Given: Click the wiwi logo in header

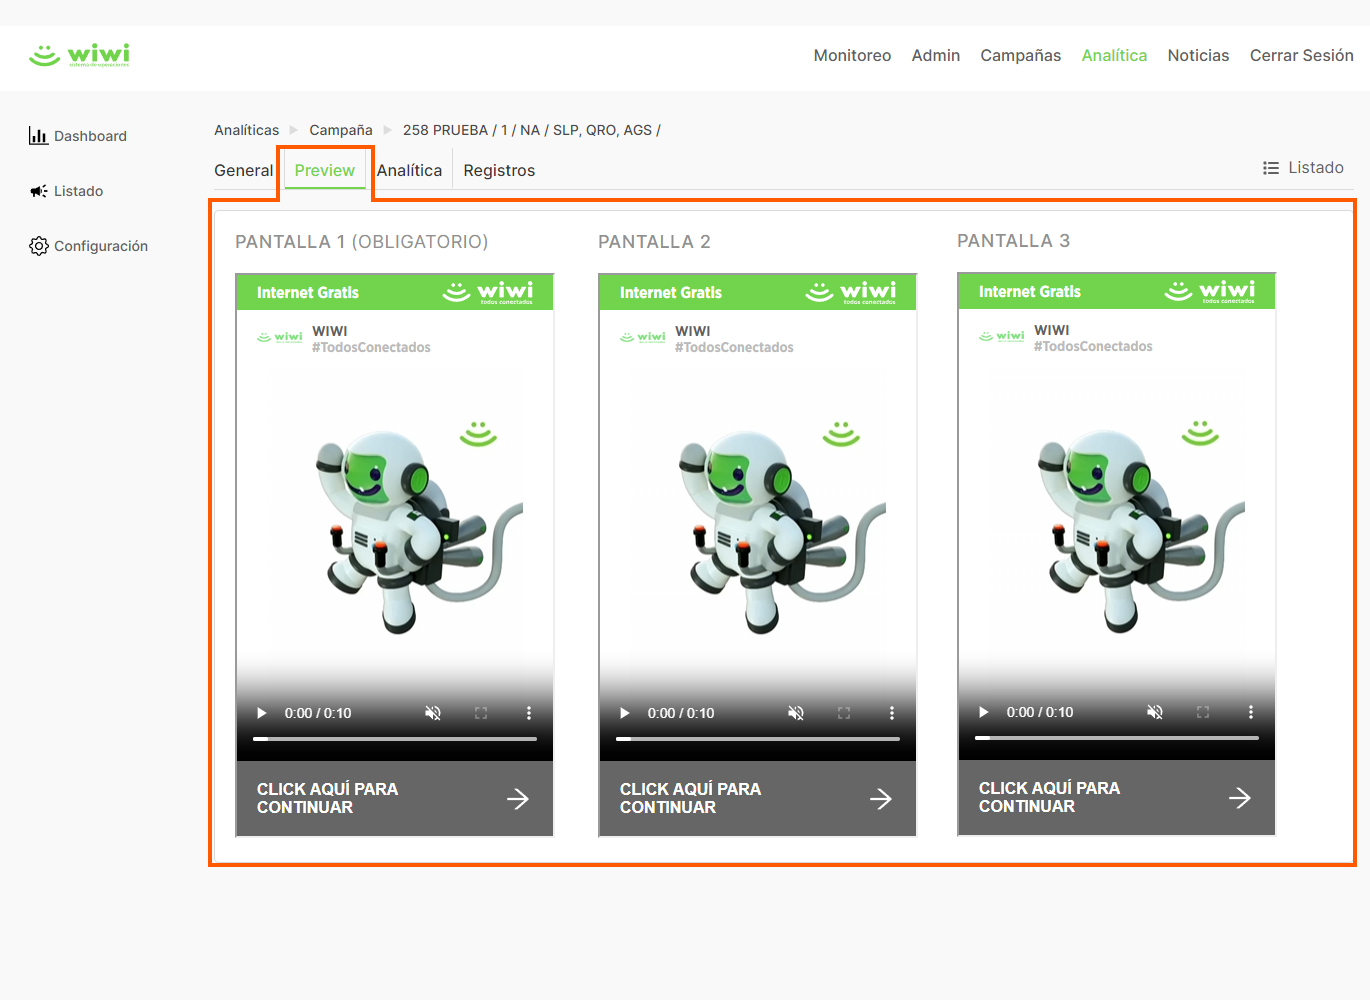Looking at the screenshot, I should click(80, 55).
